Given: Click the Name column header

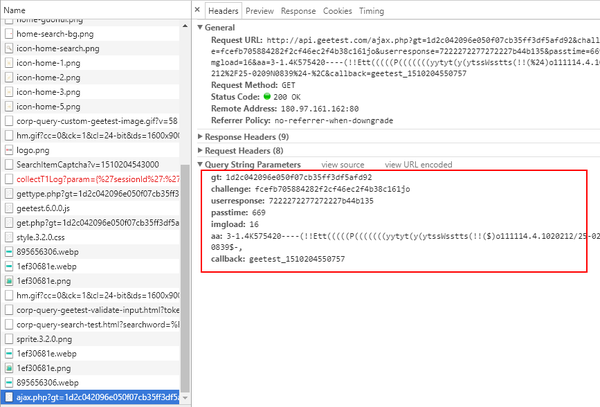Looking at the screenshot, I should [x=15, y=10].
